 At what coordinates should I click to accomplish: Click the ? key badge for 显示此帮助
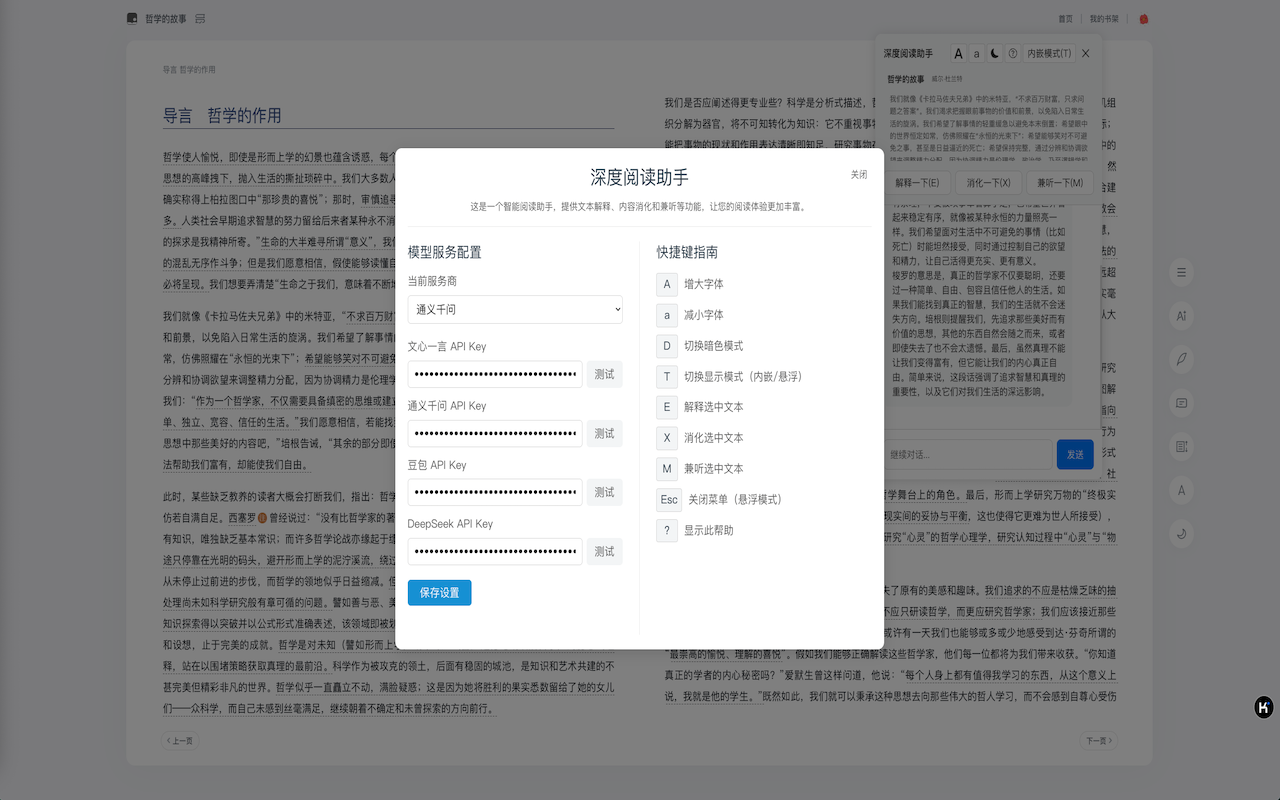pyautogui.click(x=667, y=530)
